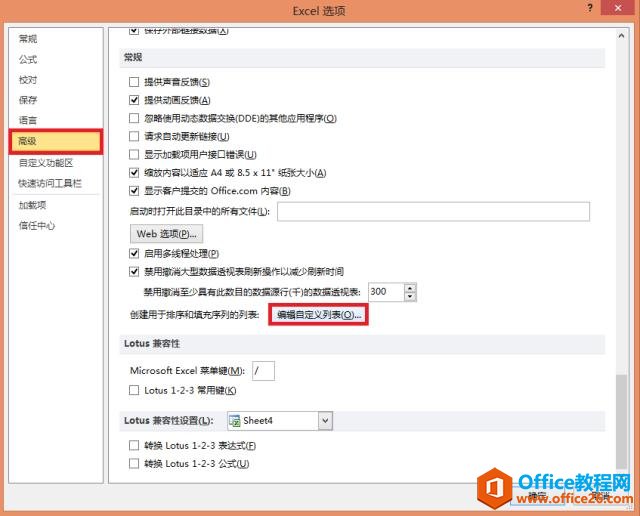Click the startup folder path input field

click(433, 211)
